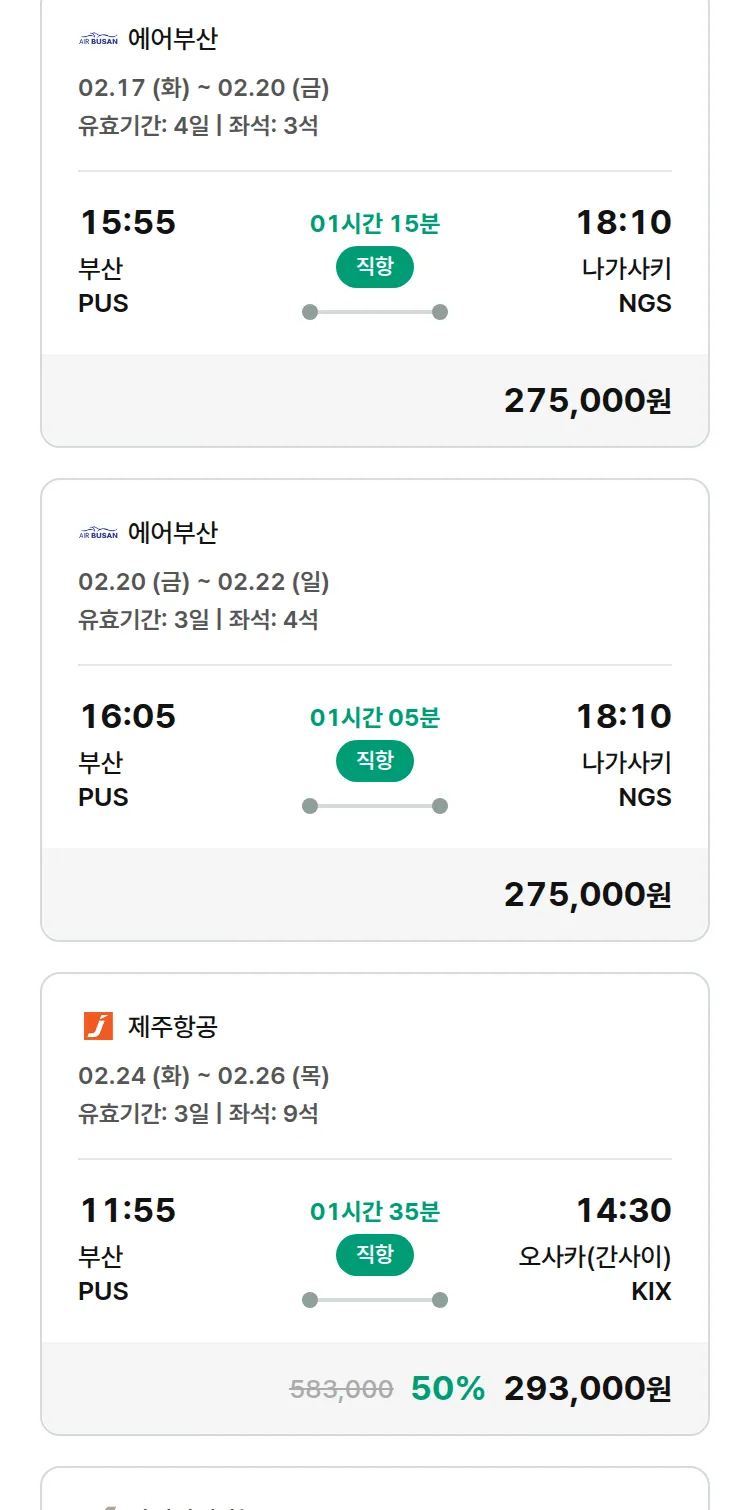
Task: Click the 직항 badge on 16:05 flight
Action: 375,760
